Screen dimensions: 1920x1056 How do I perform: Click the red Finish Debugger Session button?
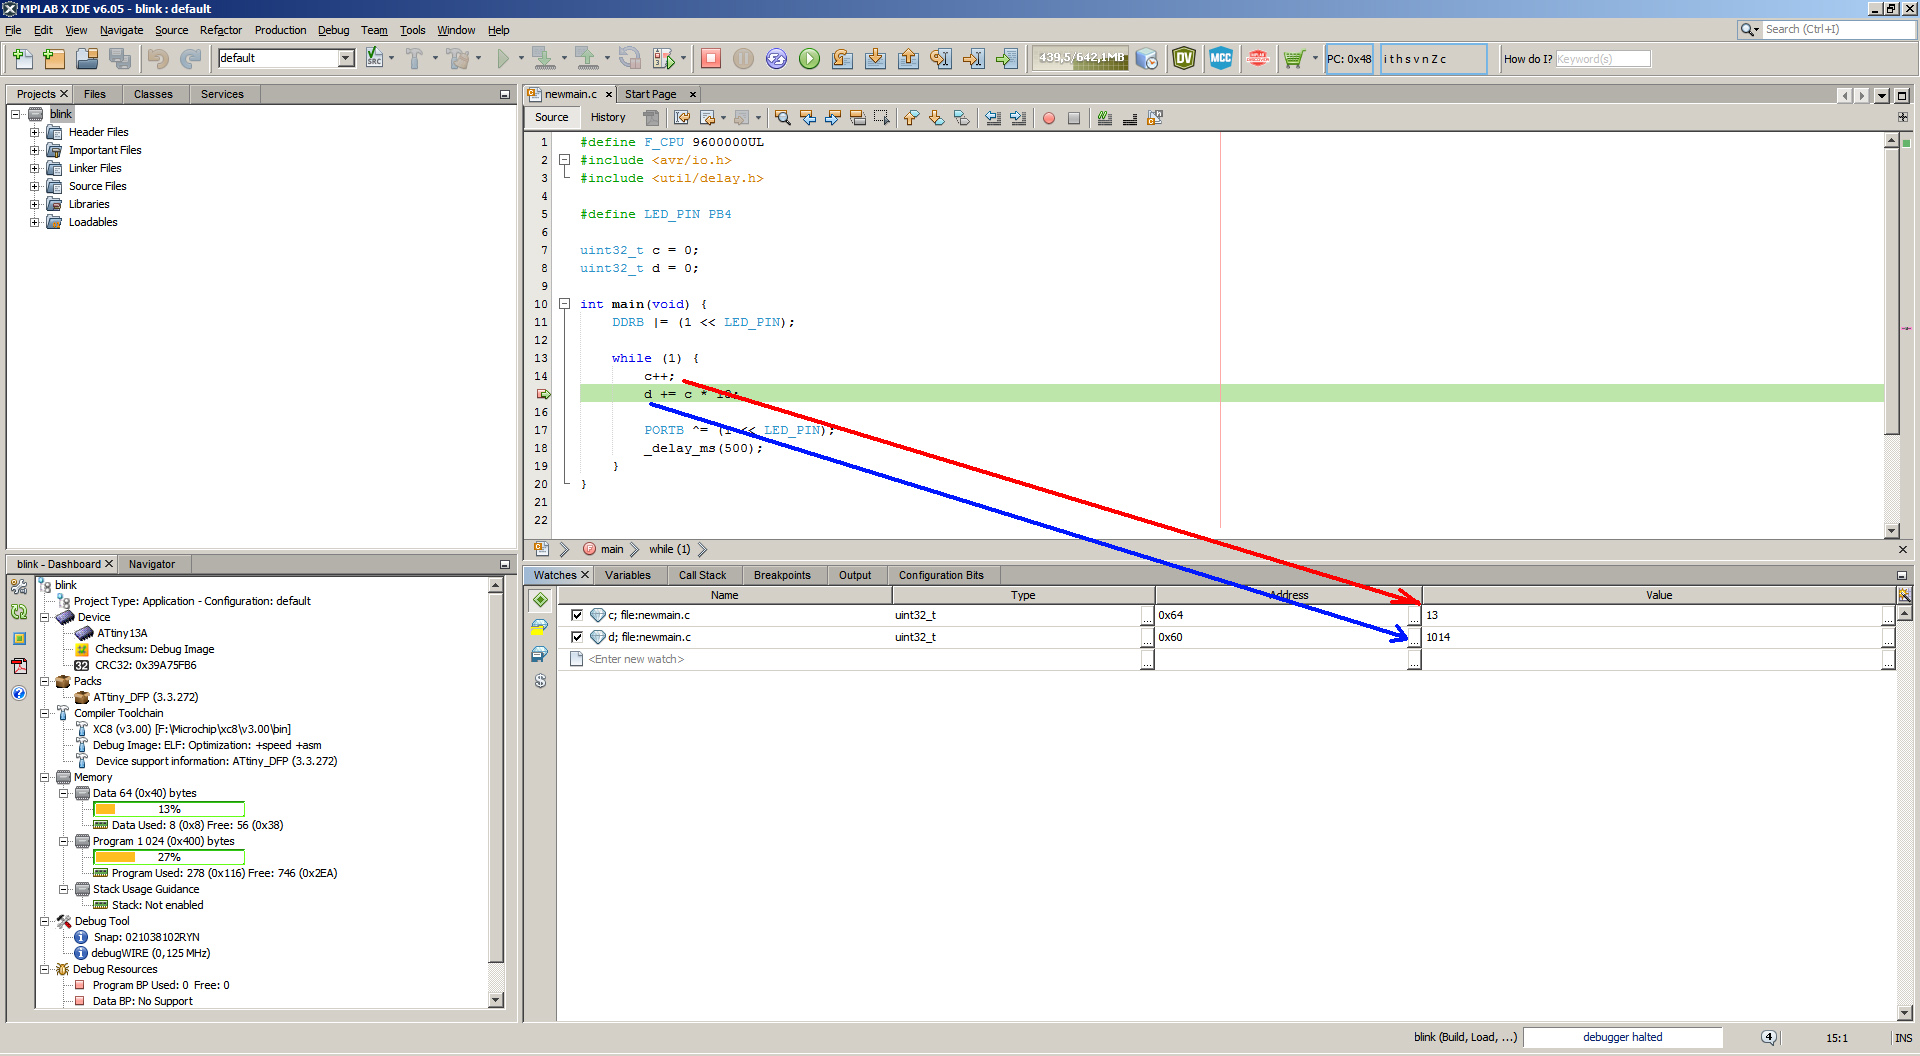click(x=711, y=59)
